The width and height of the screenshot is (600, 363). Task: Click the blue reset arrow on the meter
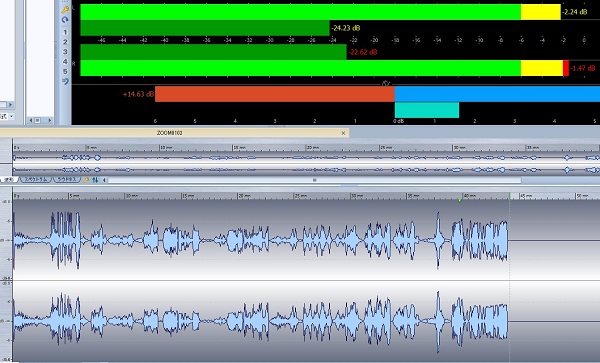point(65,20)
